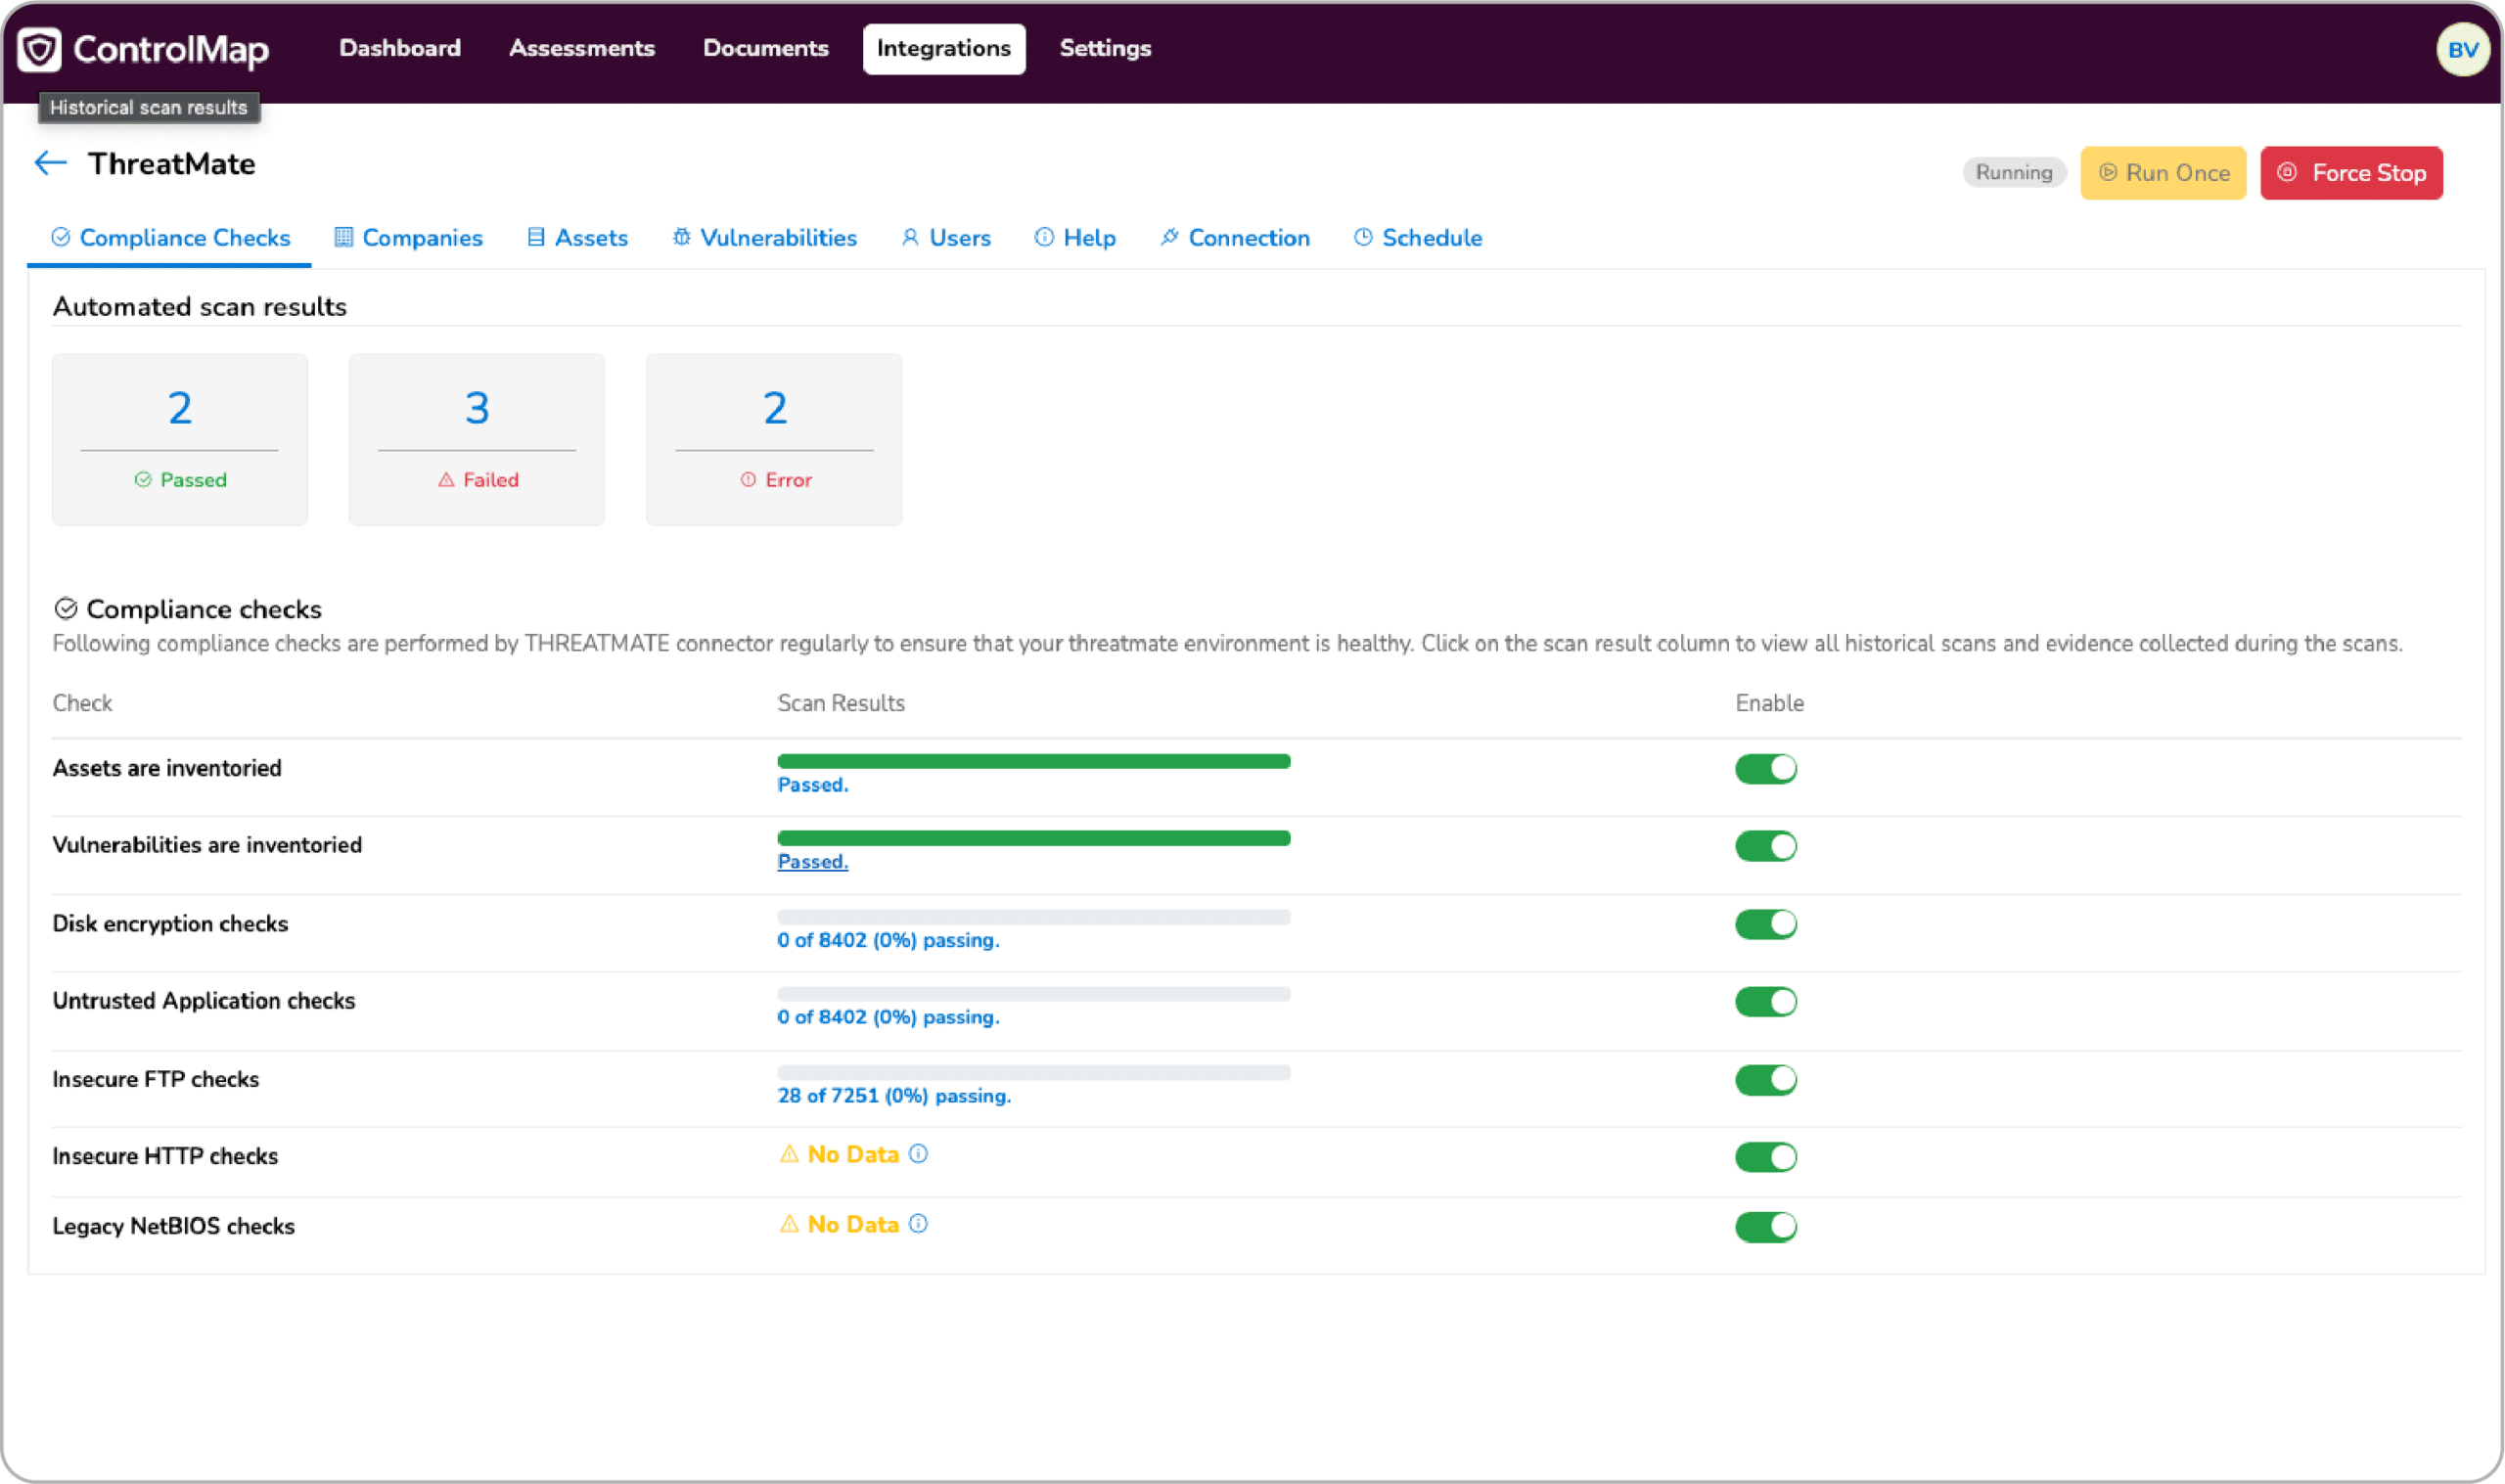The image size is (2505, 1484).
Task: Click the info icon beside Legacy NetBIOS No Data
Action: [918, 1224]
